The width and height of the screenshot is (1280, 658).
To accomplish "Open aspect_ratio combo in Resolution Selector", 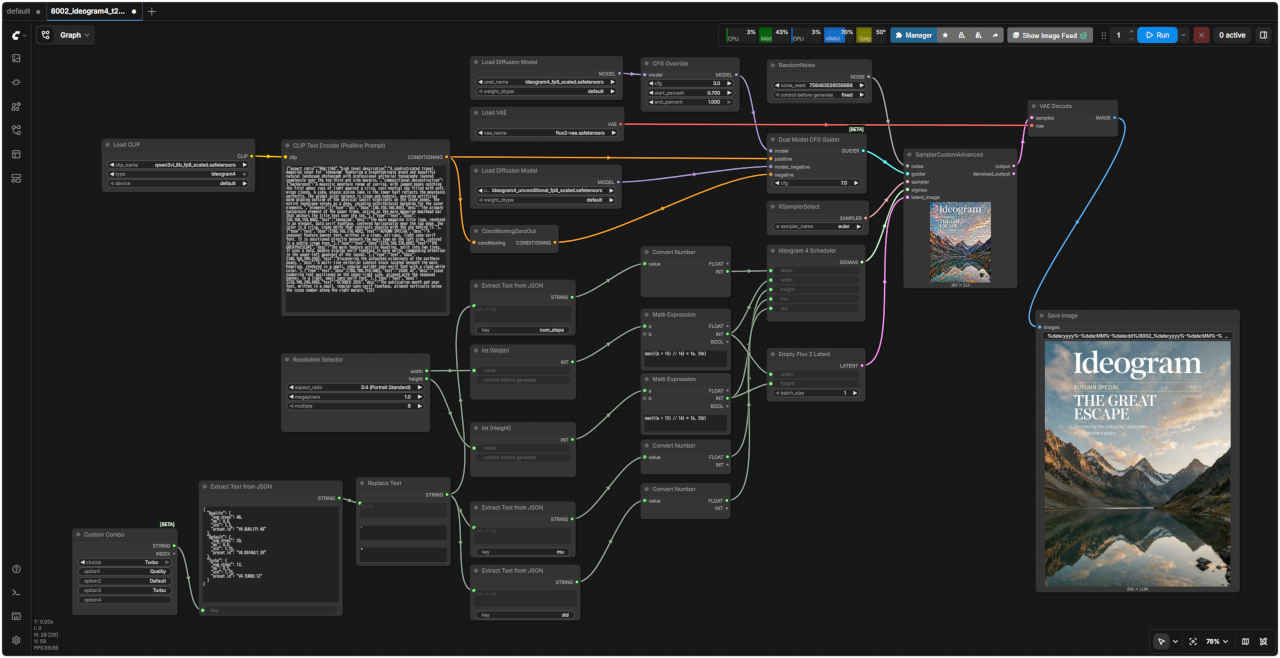I will coord(356,387).
